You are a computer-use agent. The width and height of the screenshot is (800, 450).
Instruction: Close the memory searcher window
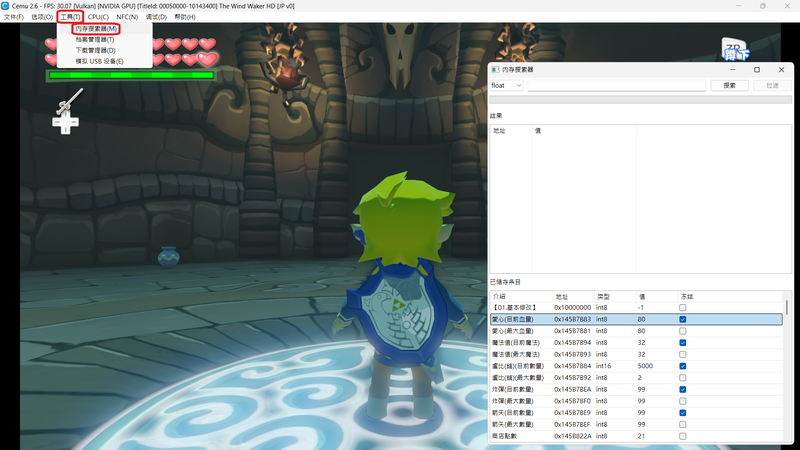pyautogui.click(x=781, y=69)
